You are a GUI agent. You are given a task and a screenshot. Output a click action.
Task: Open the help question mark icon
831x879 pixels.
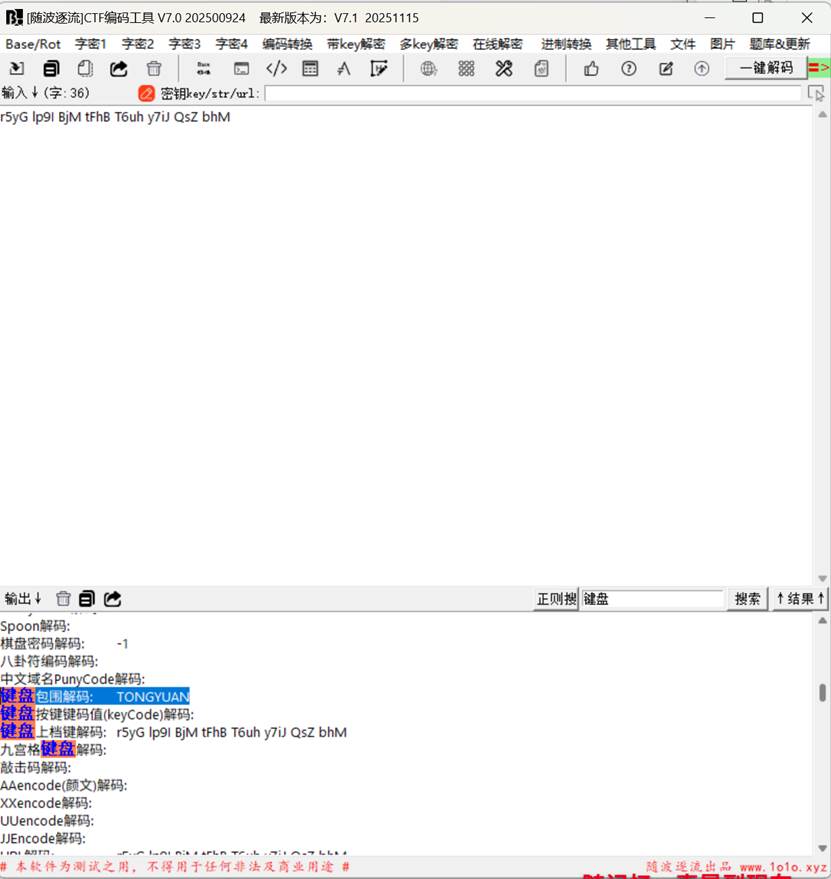(628, 68)
